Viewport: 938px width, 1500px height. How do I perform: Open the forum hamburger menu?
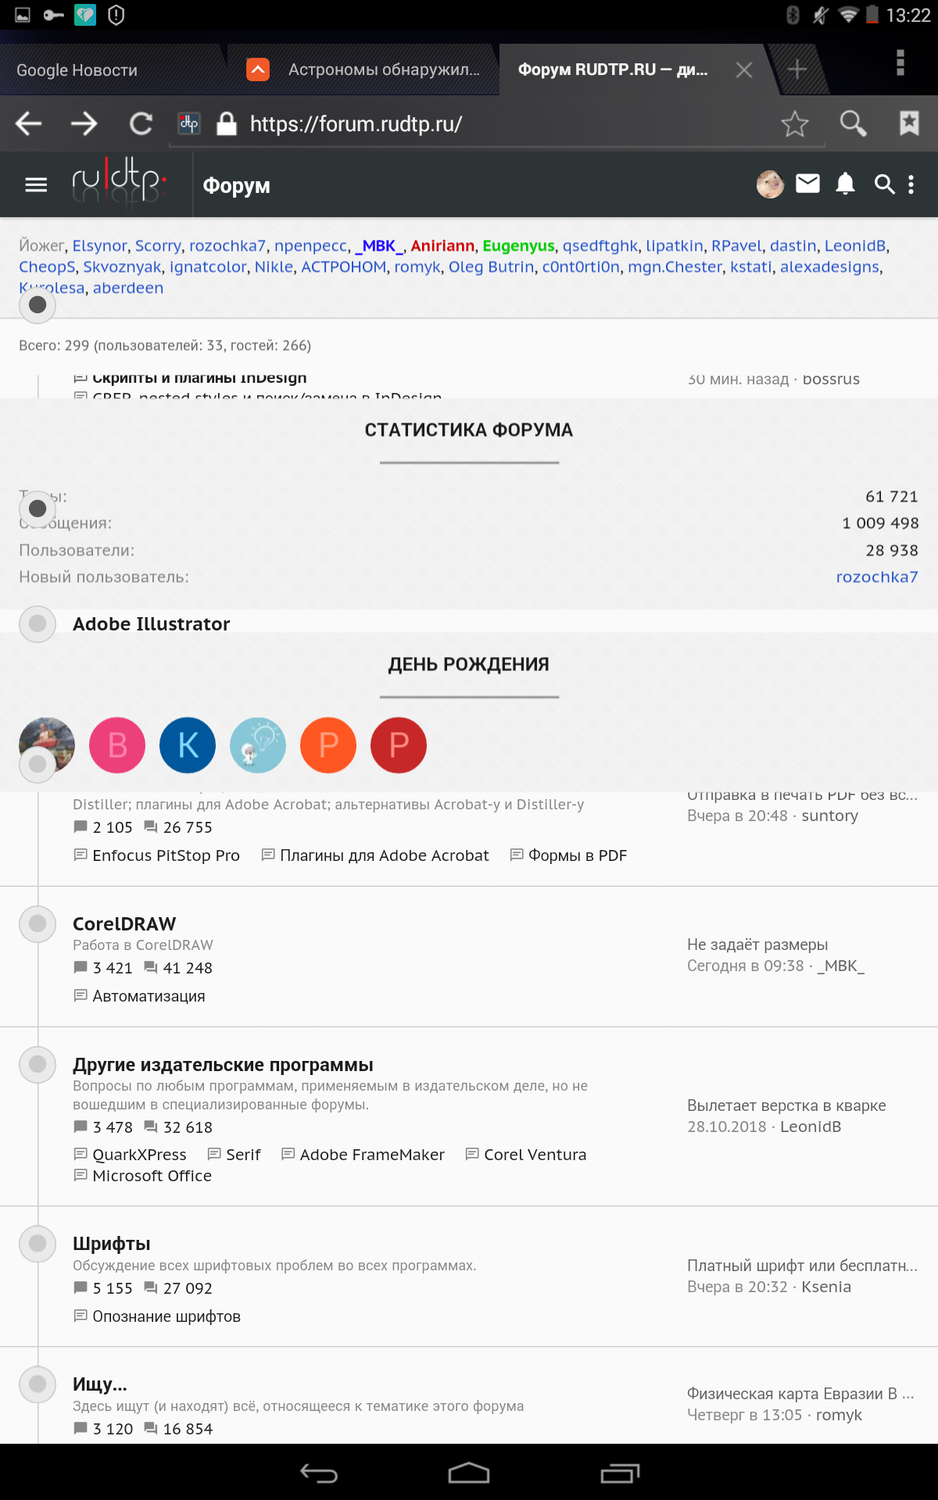36,185
